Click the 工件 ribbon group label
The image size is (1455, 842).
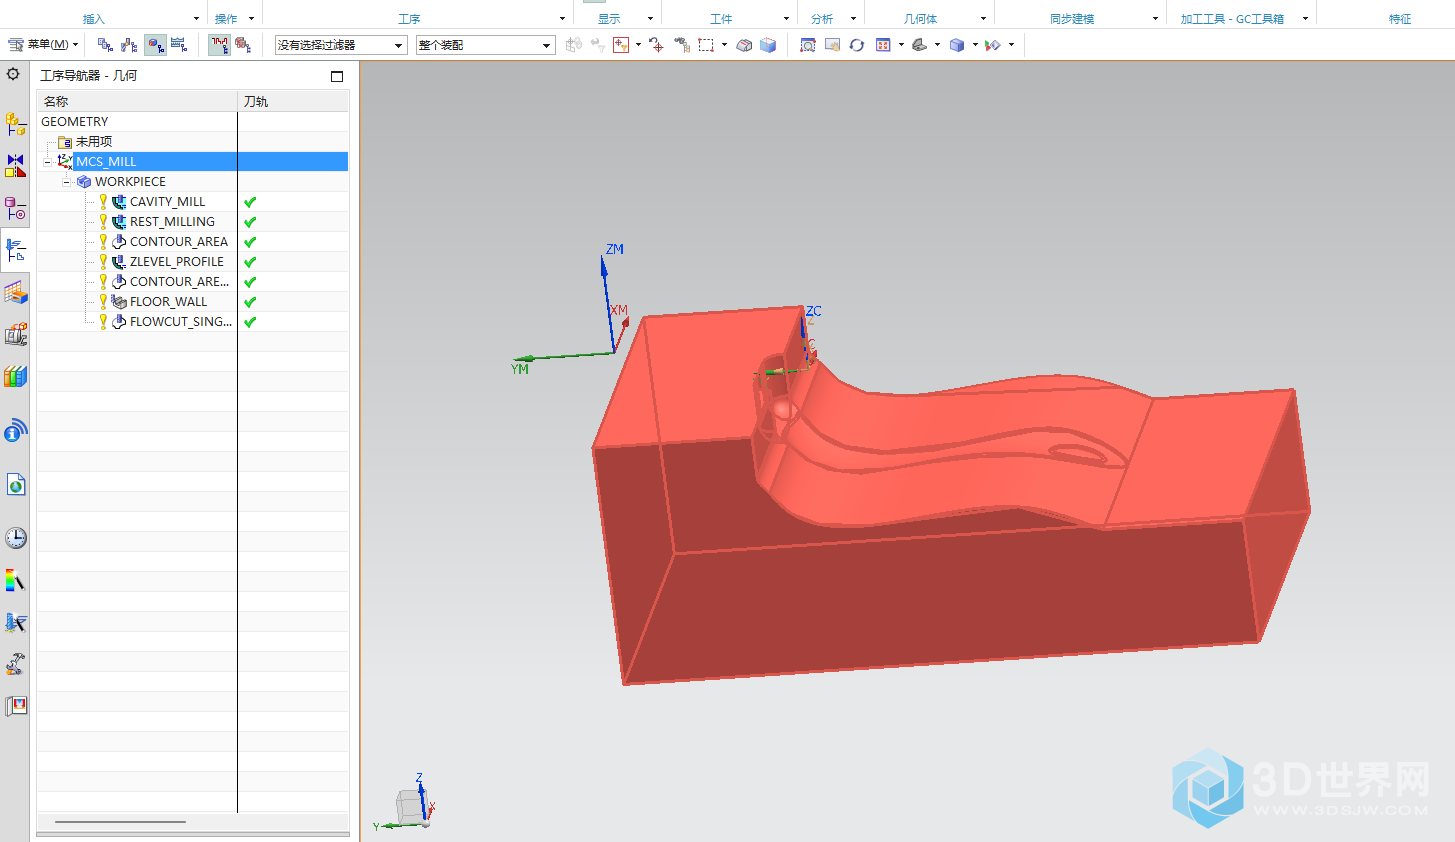point(721,19)
